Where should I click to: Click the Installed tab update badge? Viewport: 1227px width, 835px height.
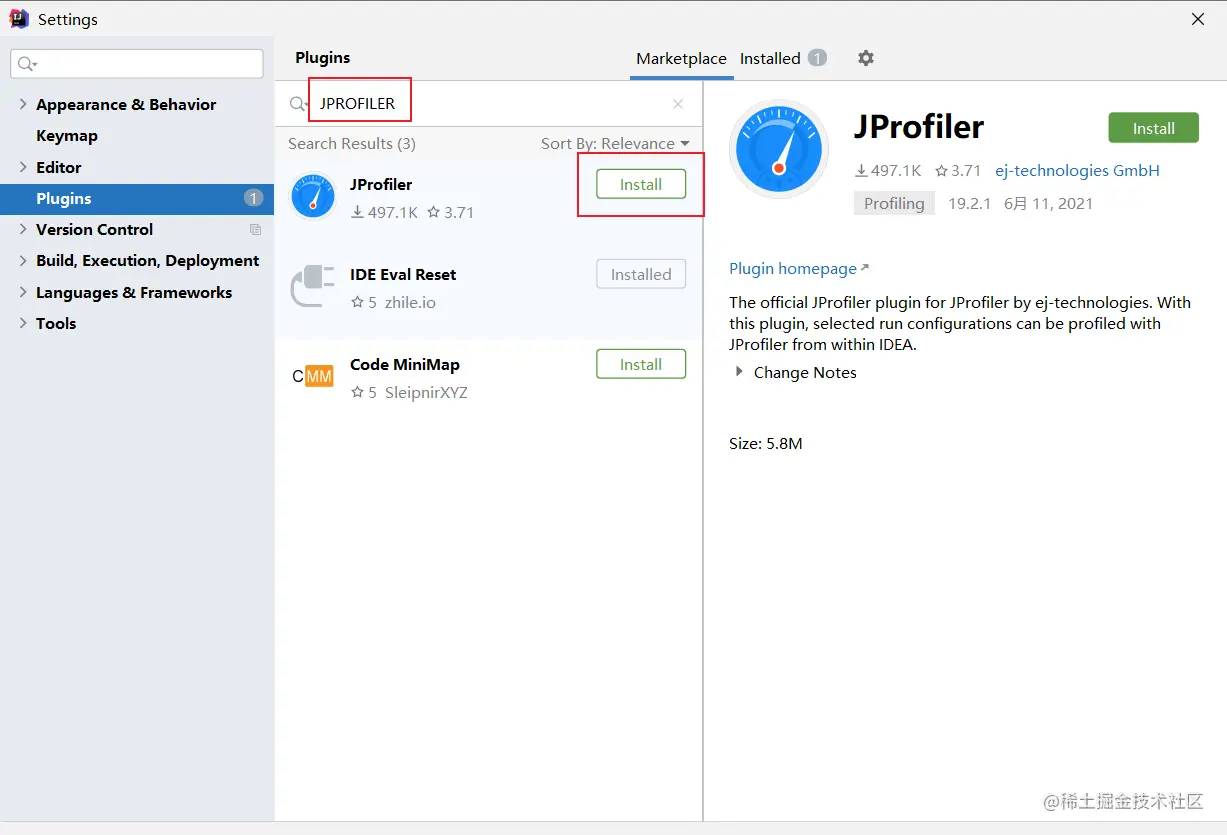tap(817, 58)
